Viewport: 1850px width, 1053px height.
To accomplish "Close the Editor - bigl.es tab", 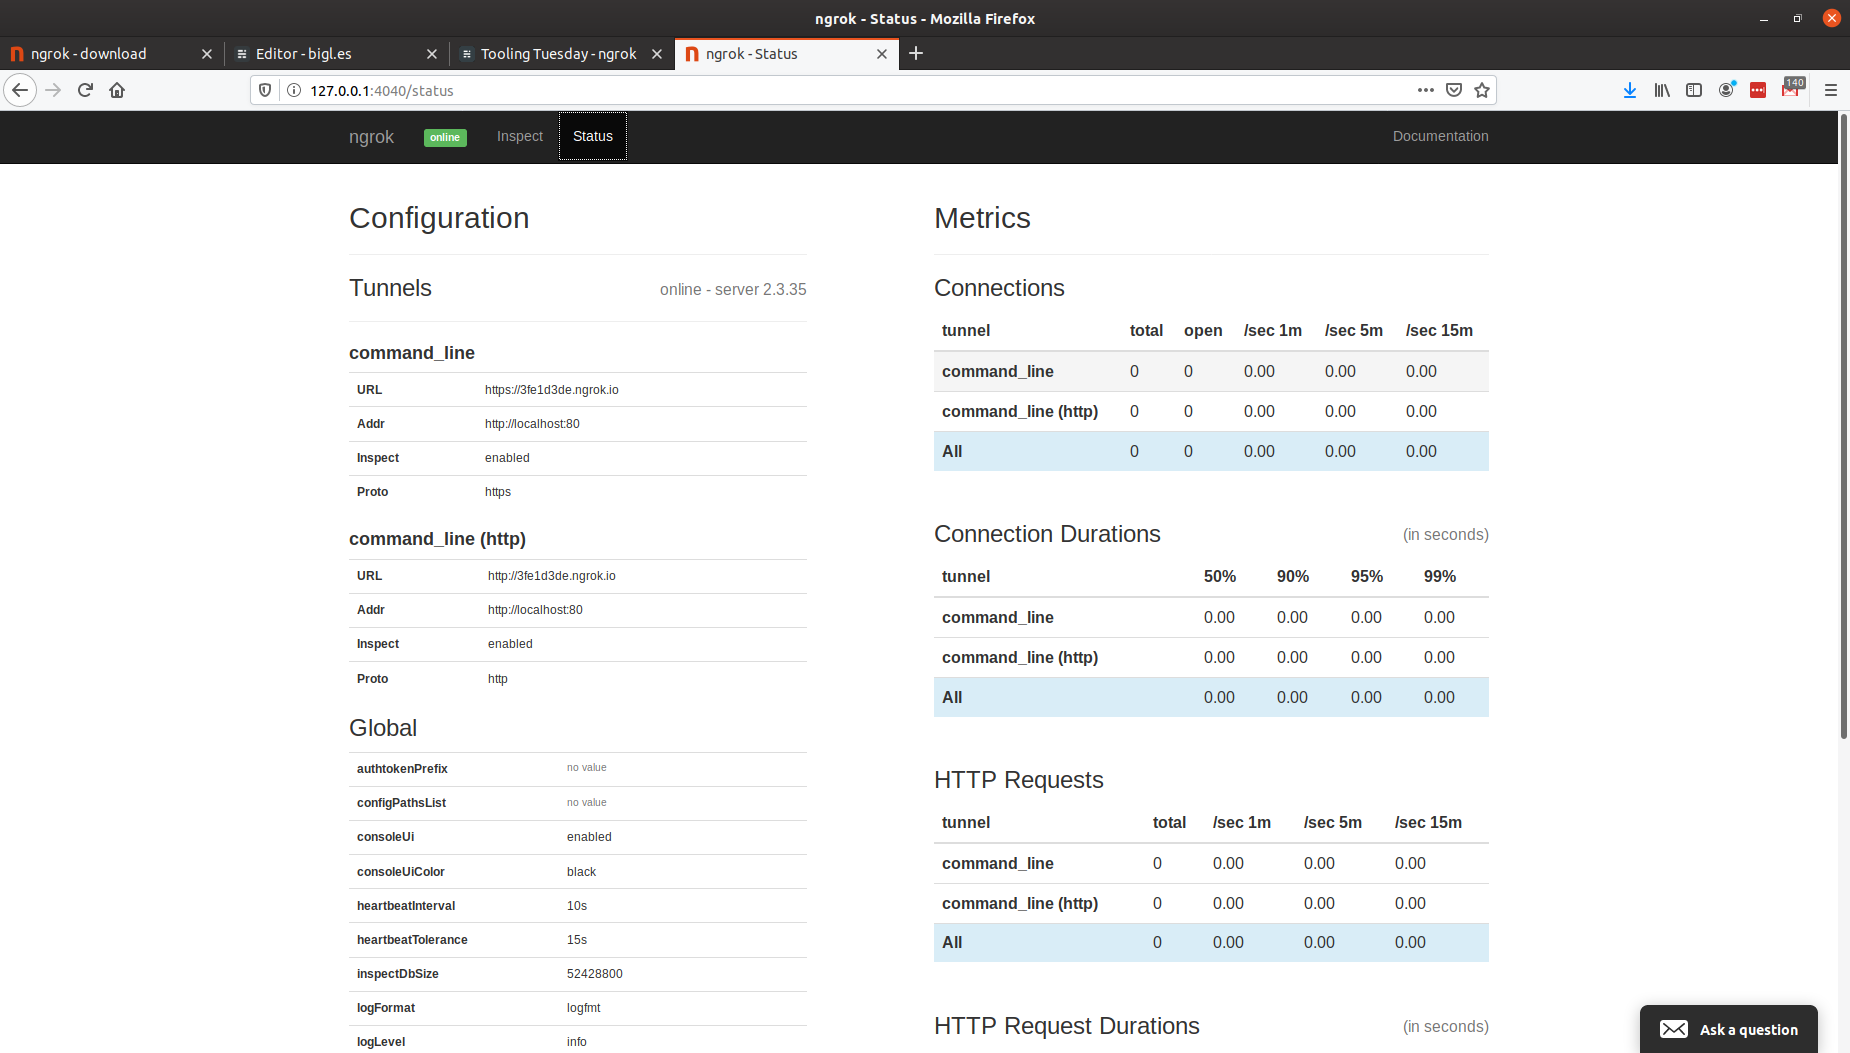I will click(432, 54).
